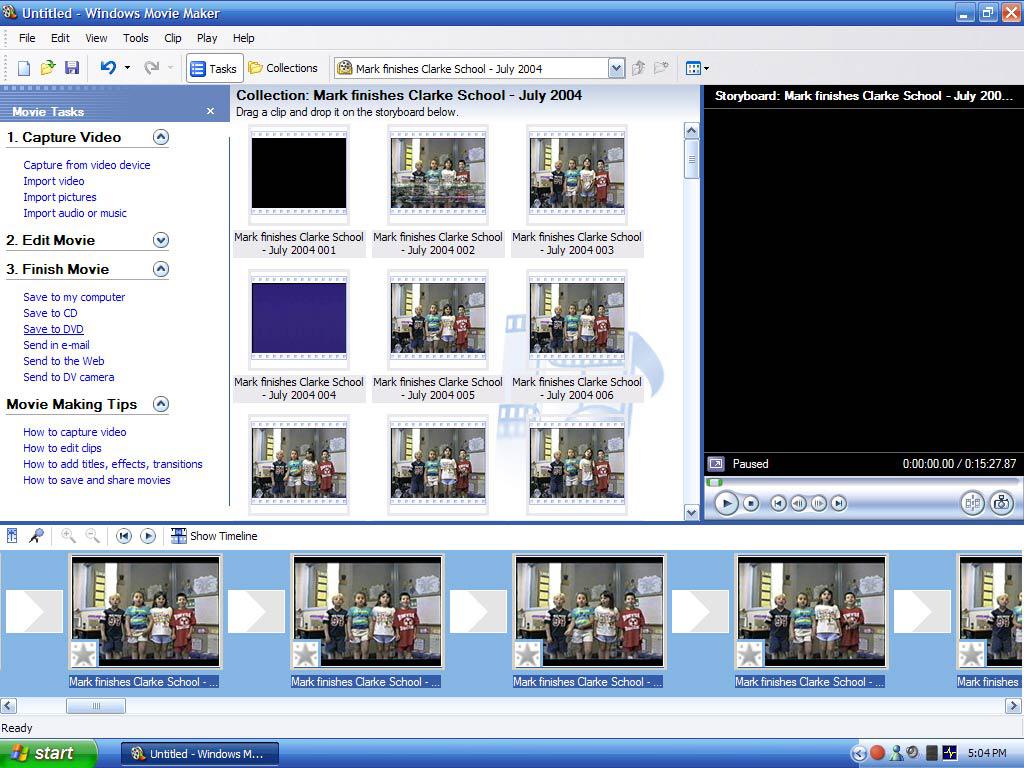The height and width of the screenshot is (768, 1024).
Task: Click the monitor Back button
Action: [778, 504]
